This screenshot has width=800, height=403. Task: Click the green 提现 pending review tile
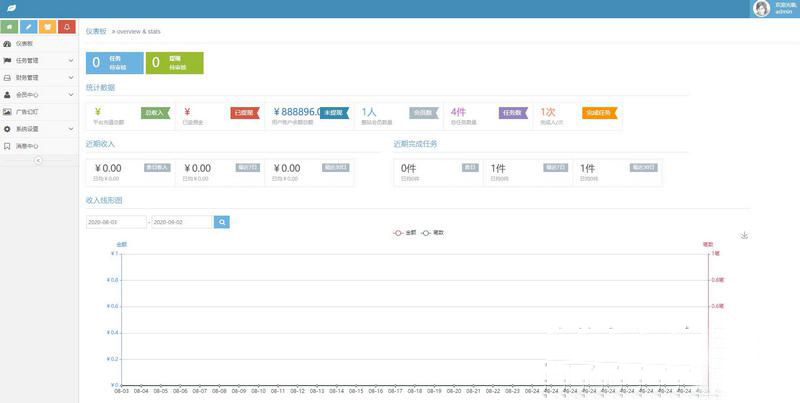pos(174,63)
